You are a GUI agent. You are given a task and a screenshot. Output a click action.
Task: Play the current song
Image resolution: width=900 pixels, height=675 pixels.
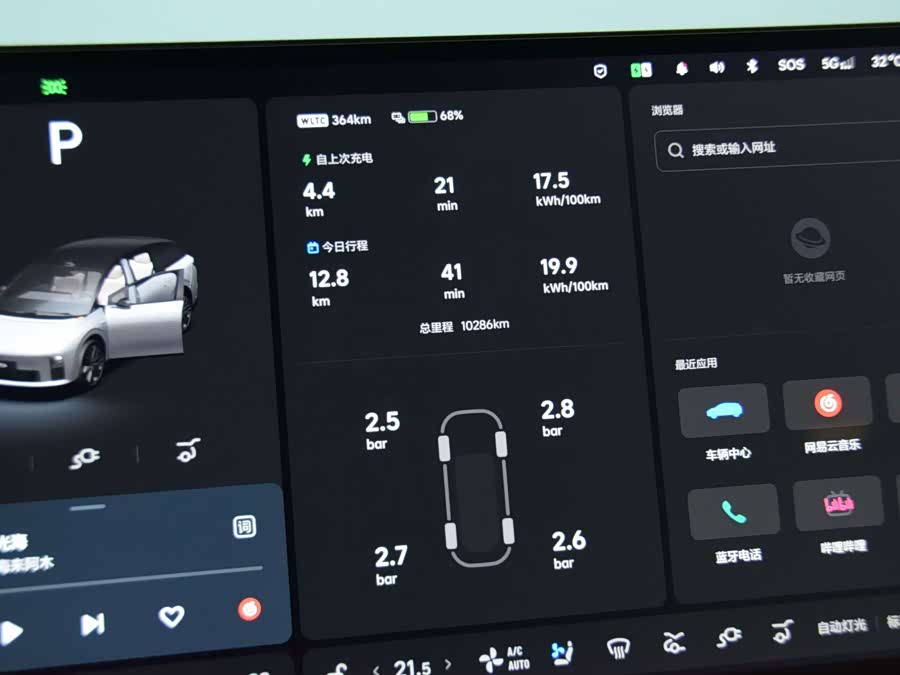(x=11, y=633)
